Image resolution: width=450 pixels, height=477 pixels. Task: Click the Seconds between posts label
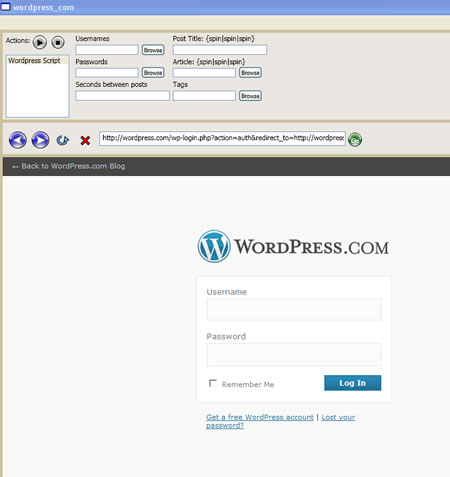click(111, 84)
